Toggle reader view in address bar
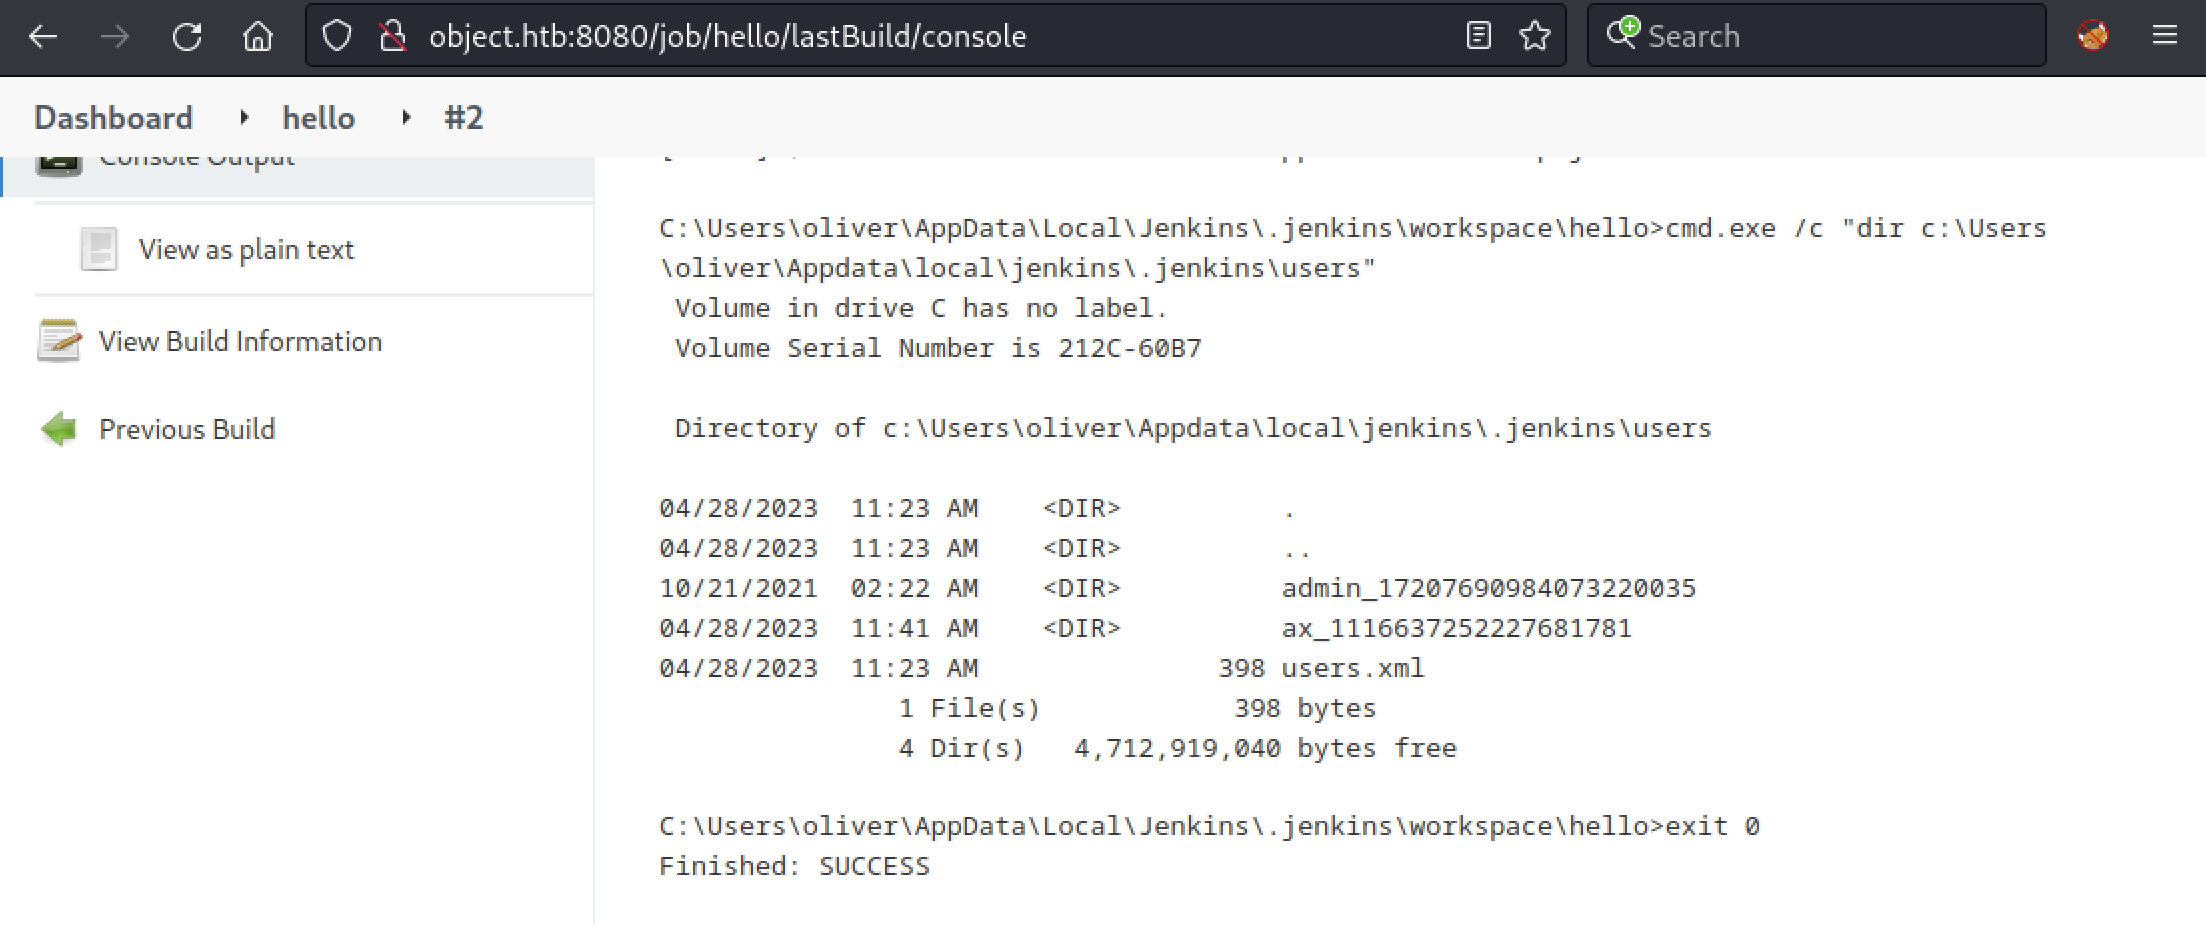Screen dimensions: 2206x925 [x=1478, y=37]
